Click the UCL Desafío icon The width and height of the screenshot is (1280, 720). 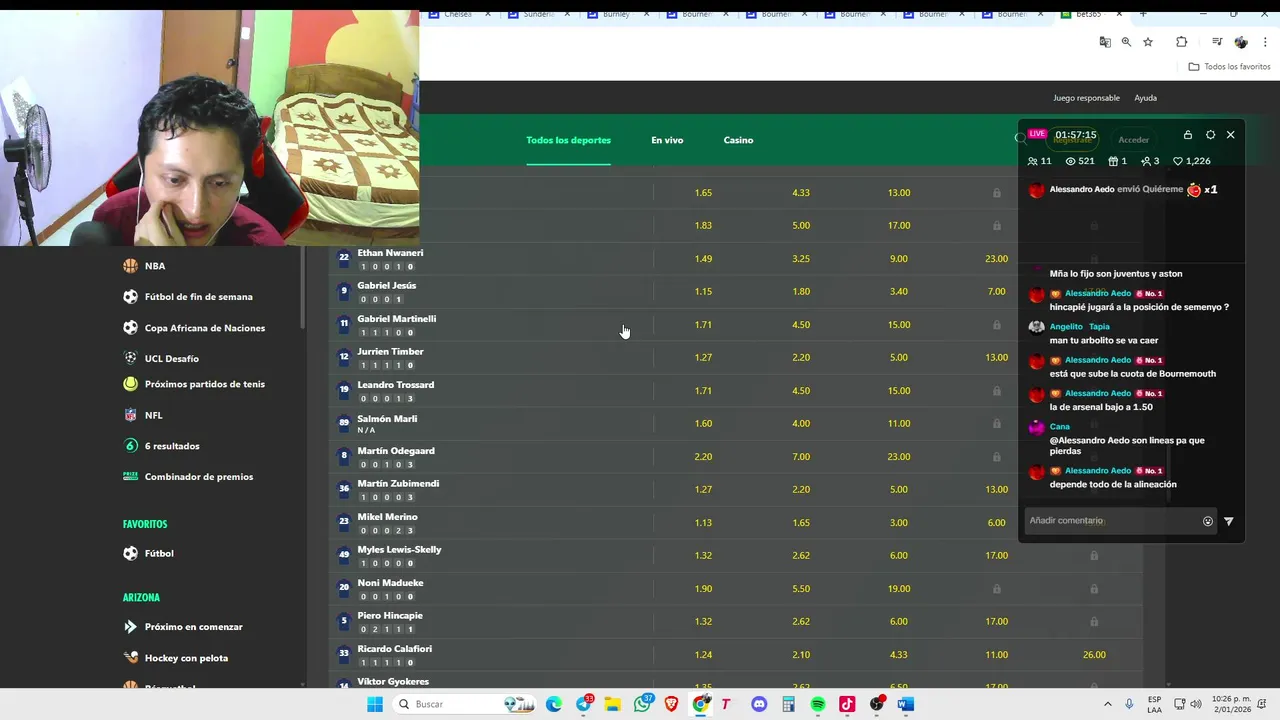(130, 358)
